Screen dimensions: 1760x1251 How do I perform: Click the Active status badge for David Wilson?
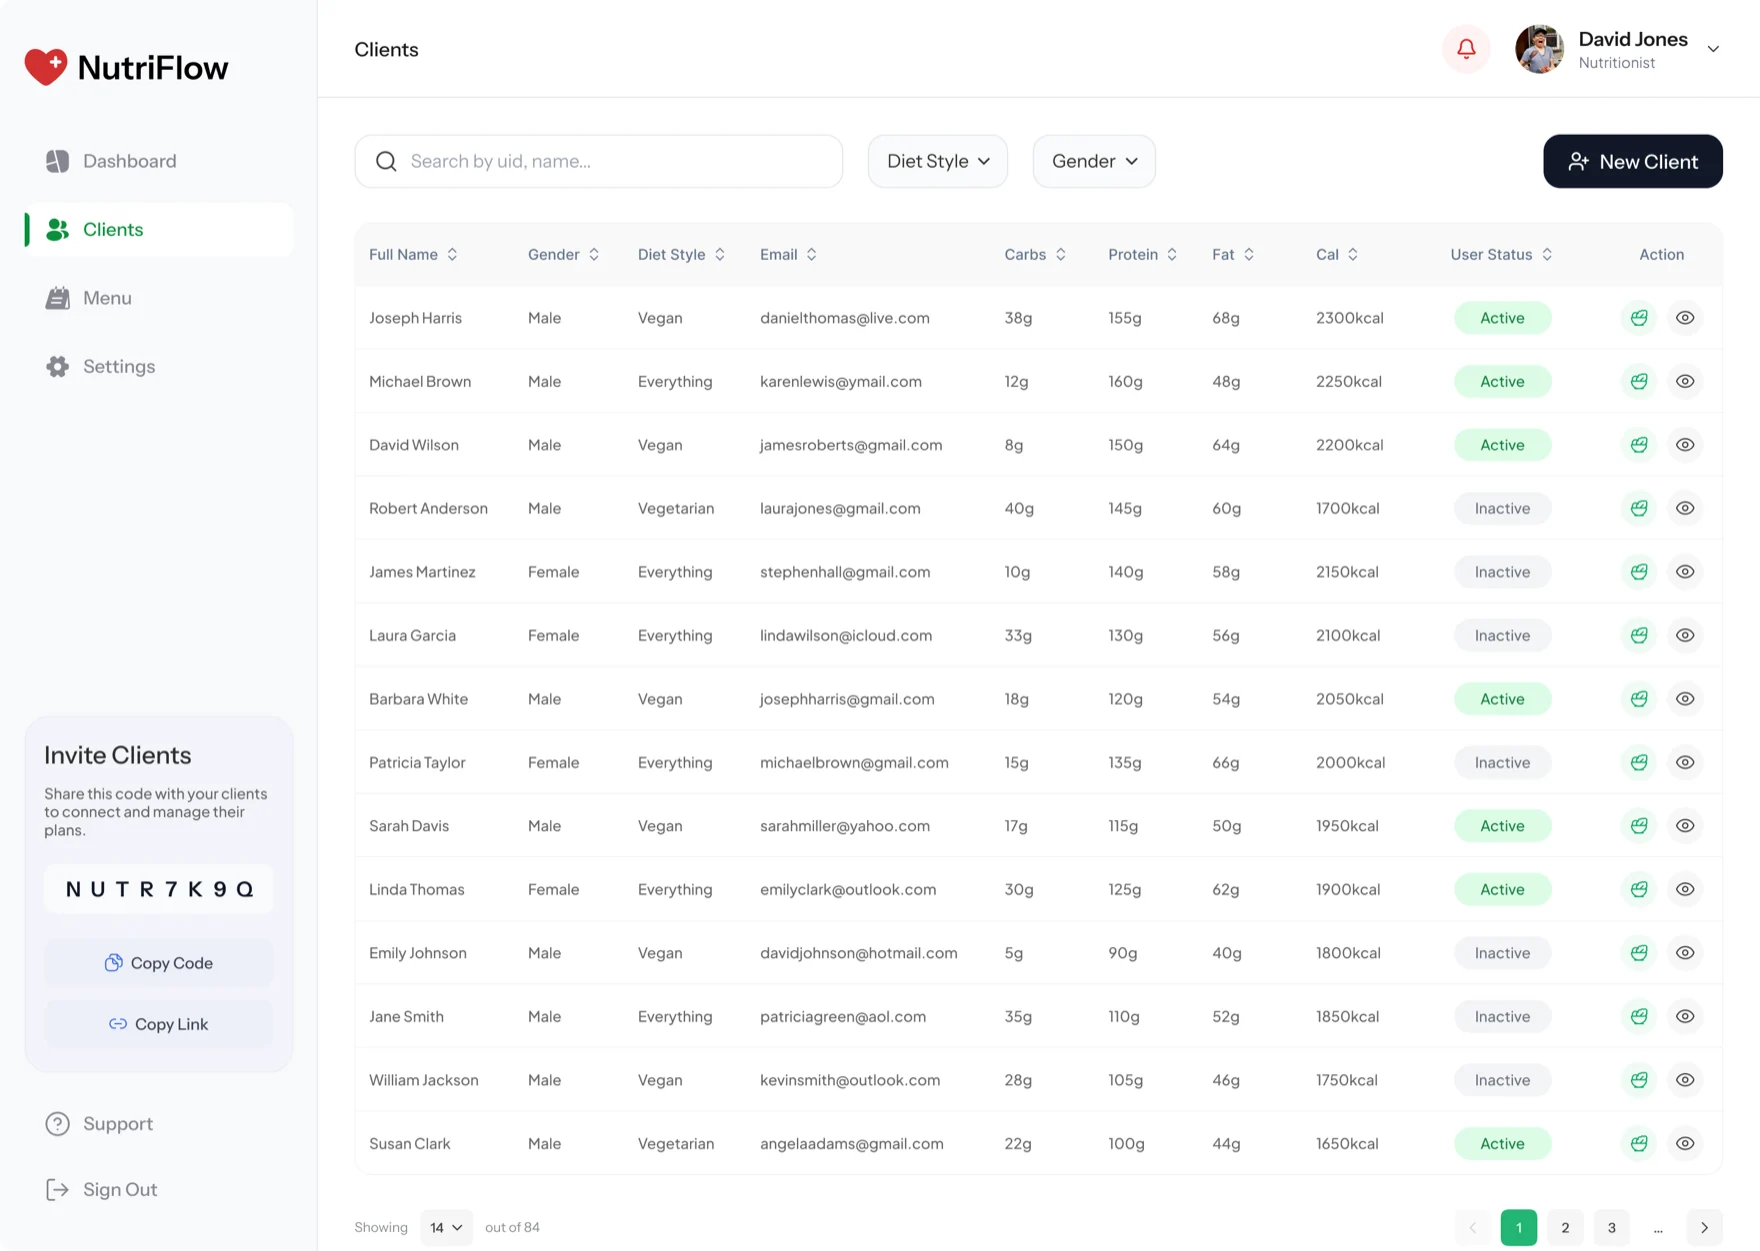pos(1502,445)
